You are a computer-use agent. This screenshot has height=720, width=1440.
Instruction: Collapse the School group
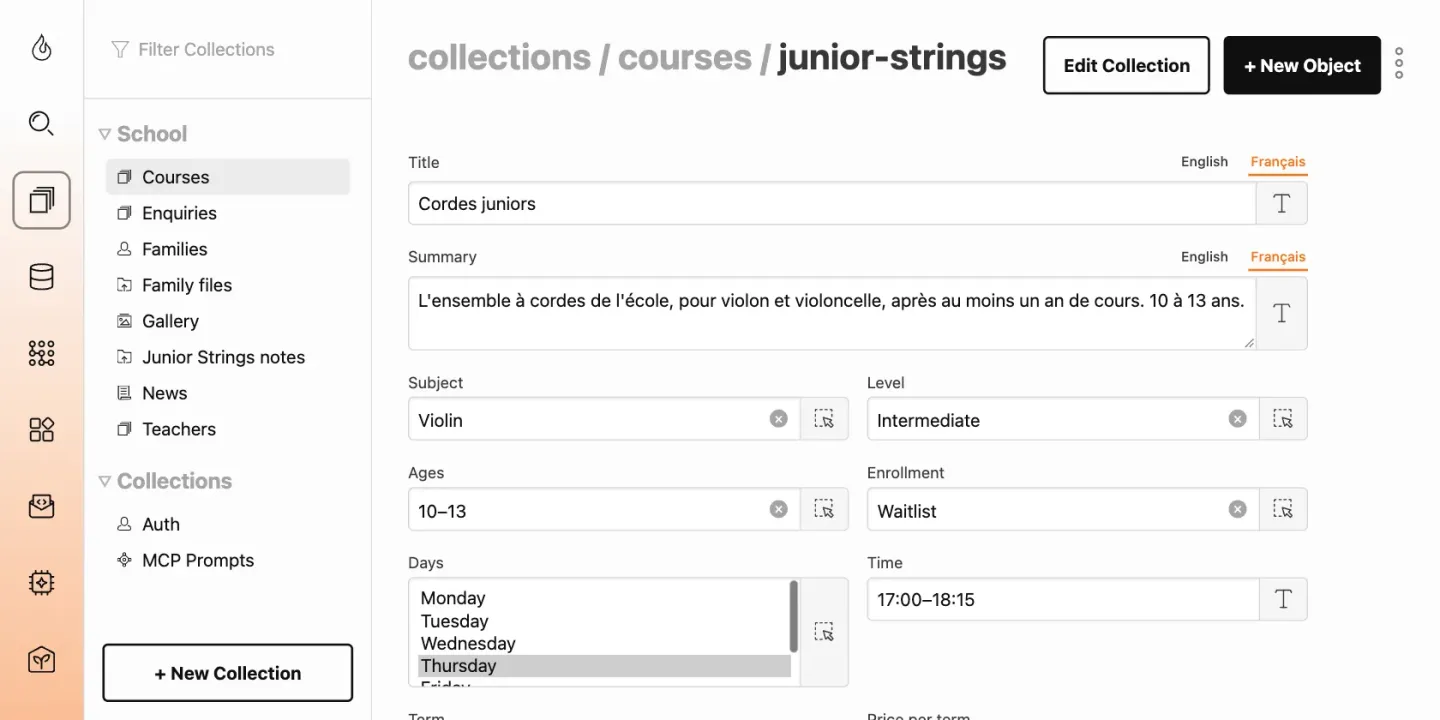pyautogui.click(x=104, y=134)
